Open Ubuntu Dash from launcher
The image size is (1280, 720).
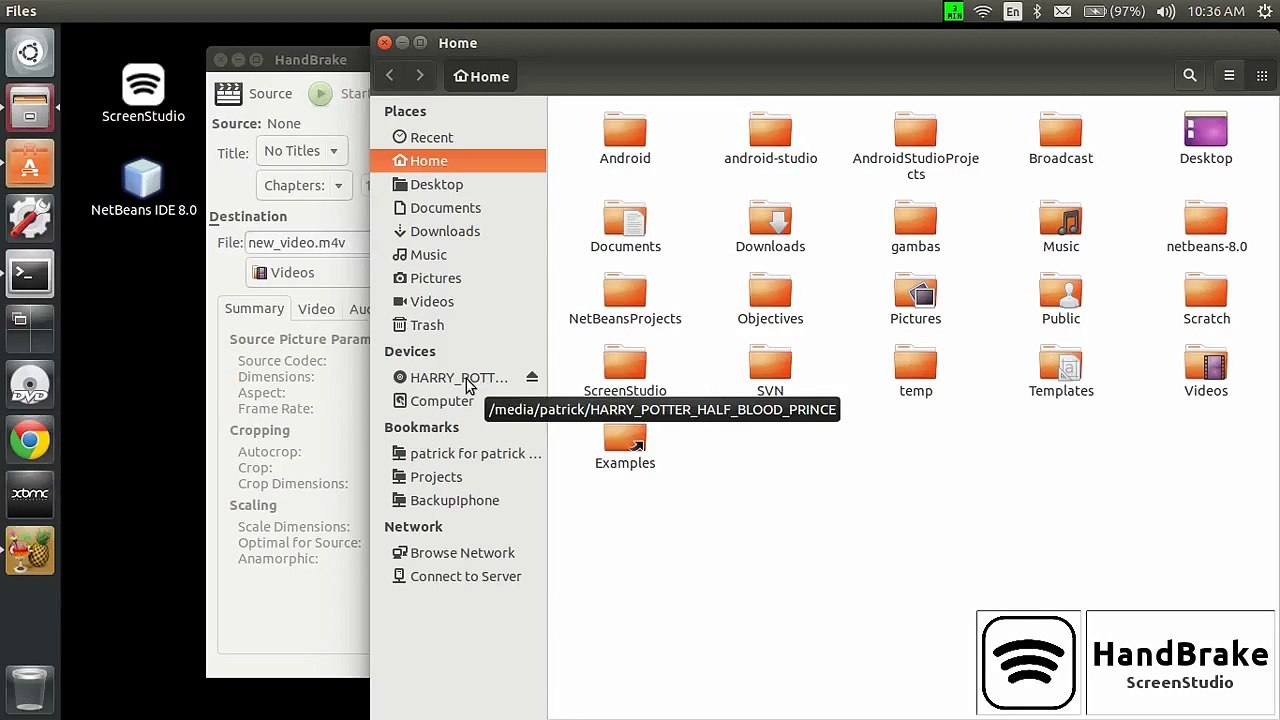tap(30, 52)
